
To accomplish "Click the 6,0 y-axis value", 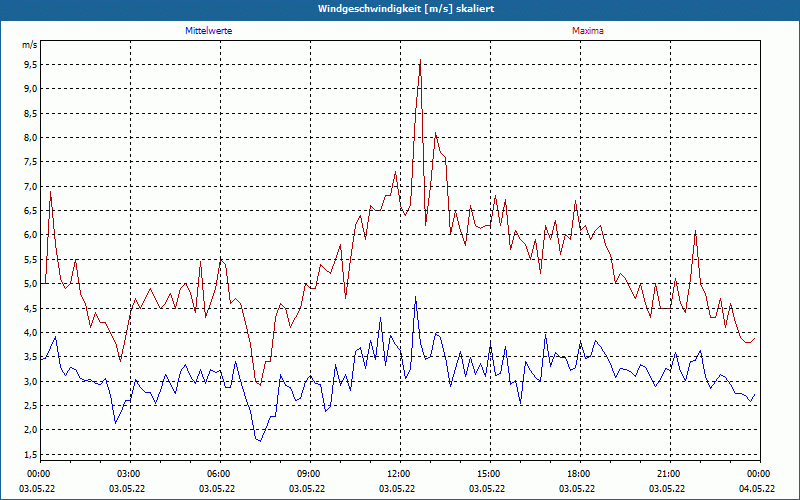I will click(x=31, y=235).
